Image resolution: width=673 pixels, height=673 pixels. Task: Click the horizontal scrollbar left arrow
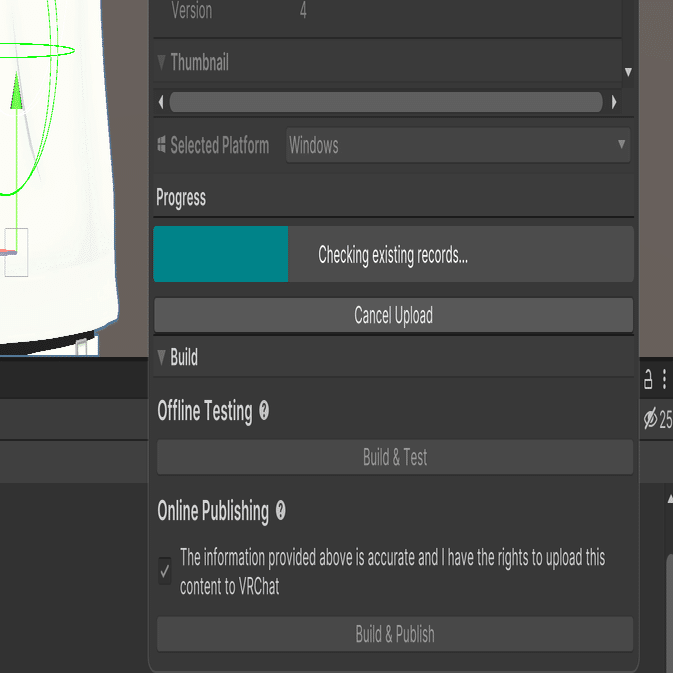(x=161, y=102)
